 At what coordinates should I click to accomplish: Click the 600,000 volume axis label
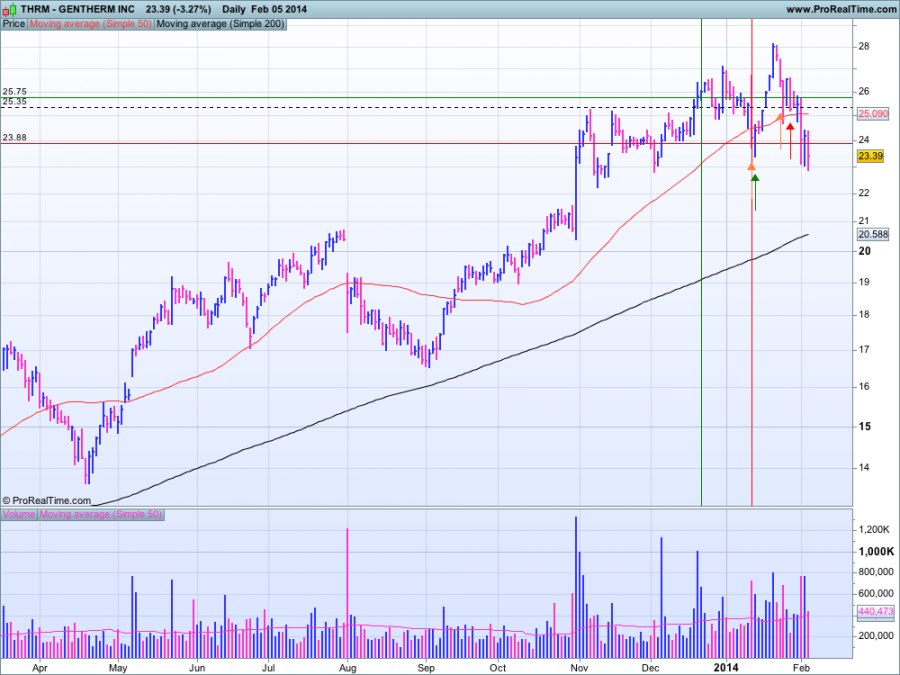click(x=876, y=593)
